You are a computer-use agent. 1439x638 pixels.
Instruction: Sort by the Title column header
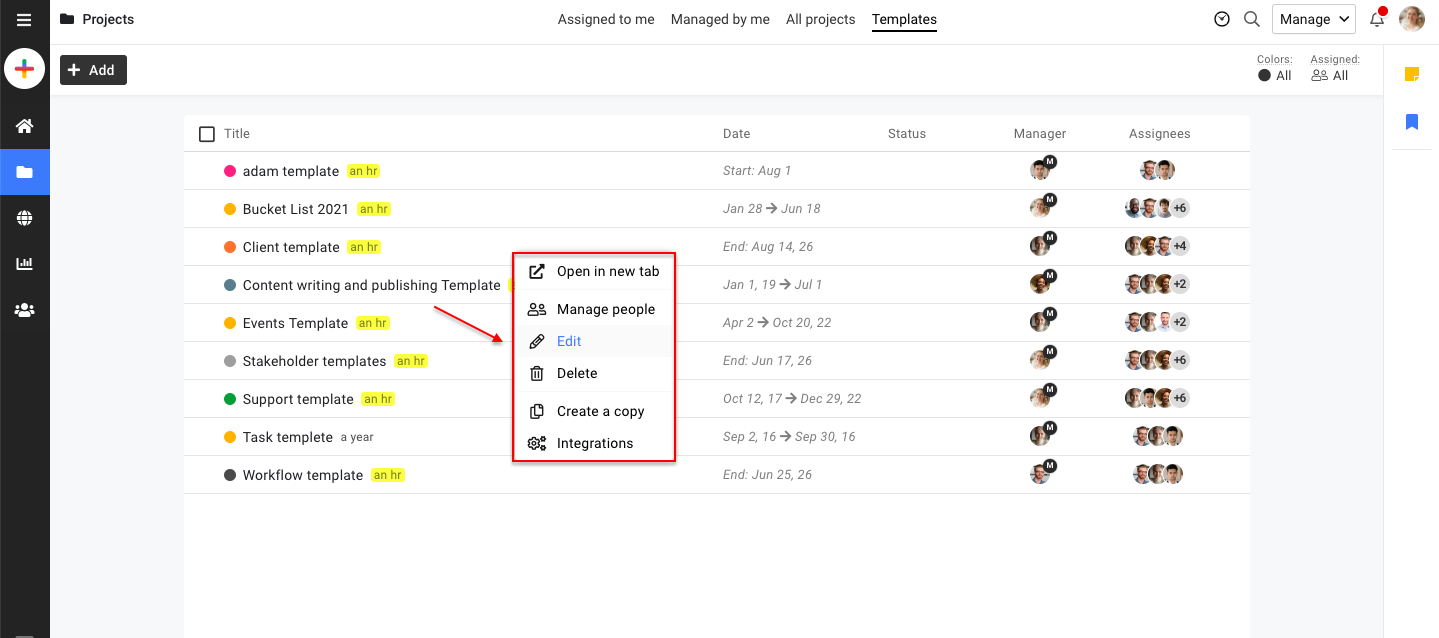pyautogui.click(x=237, y=134)
